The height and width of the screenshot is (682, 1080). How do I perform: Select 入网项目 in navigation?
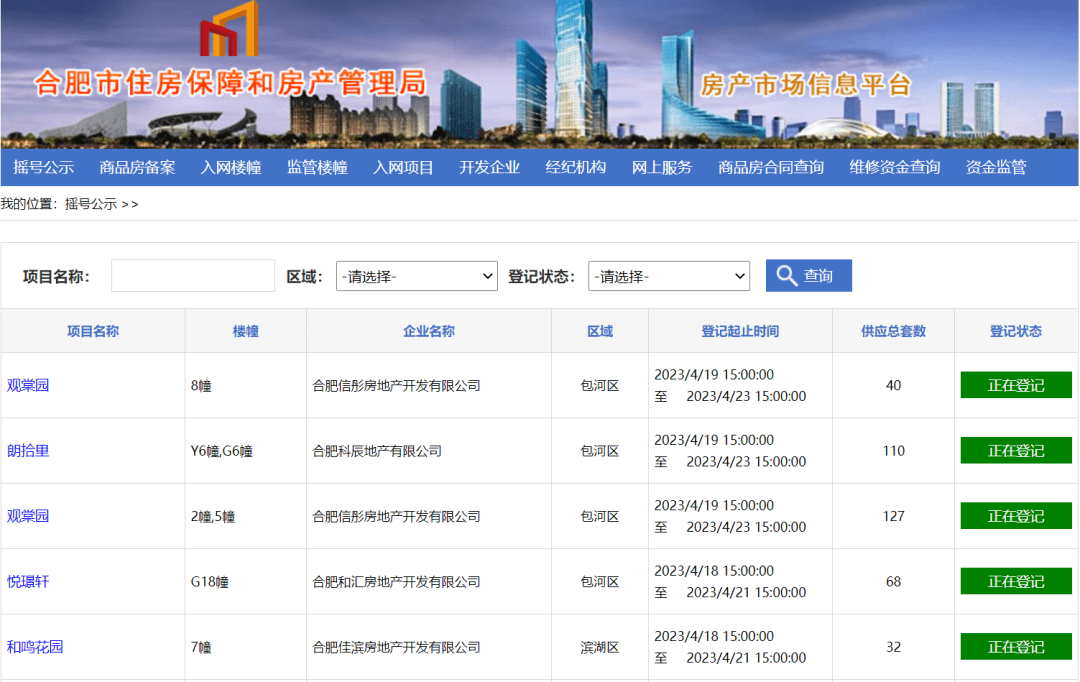point(403,167)
